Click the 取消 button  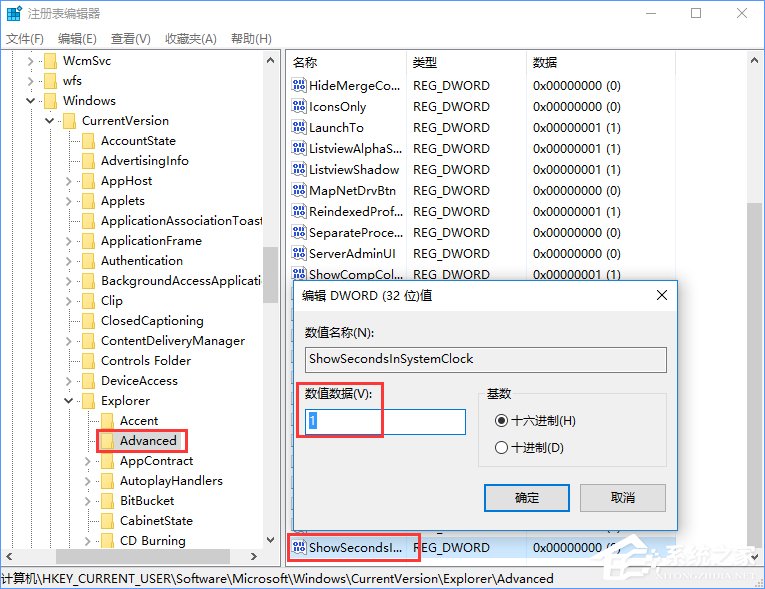pos(622,497)
